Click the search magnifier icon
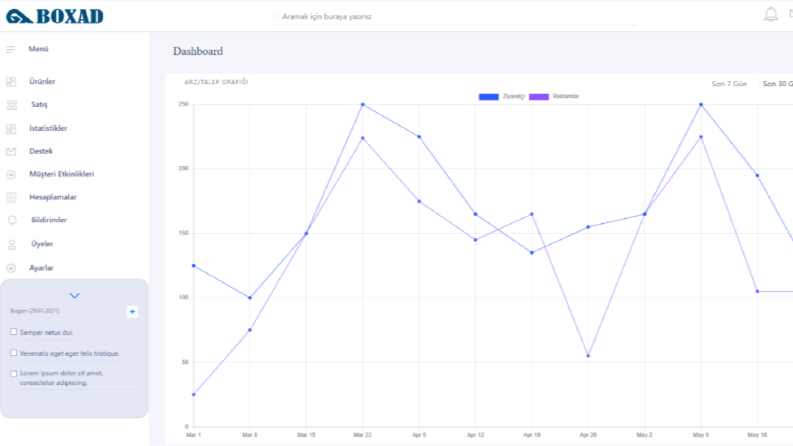Viewport: 793px width, 446px height. pyautogui.click(x=274, y=17)
